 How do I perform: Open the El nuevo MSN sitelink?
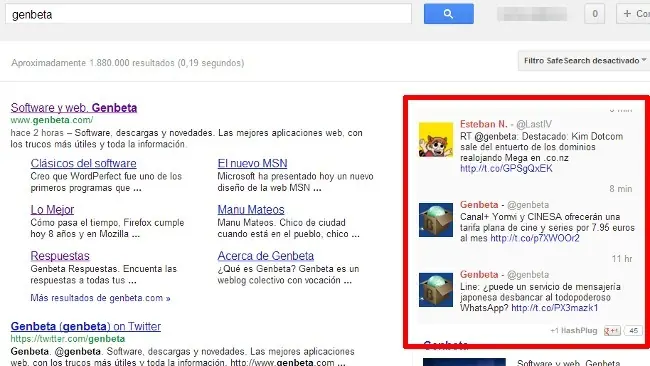coord(252,163)
